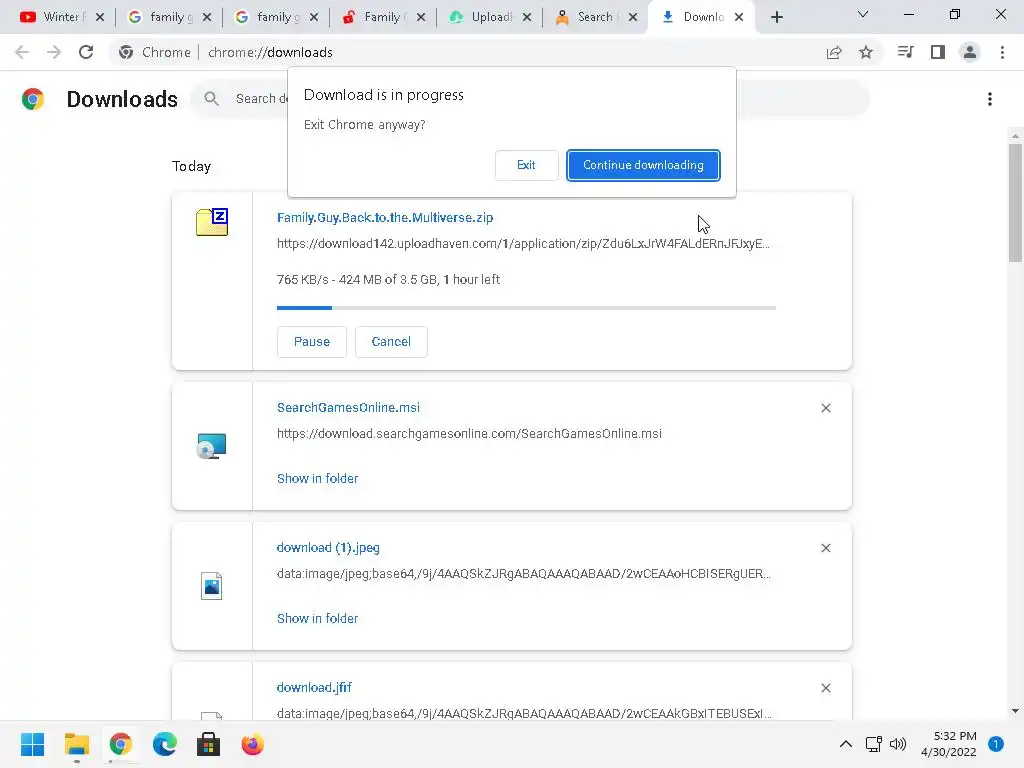Click the search downloads magnifier icon
This screenshot has height=768, width=1024.
[x=211, y=99]
